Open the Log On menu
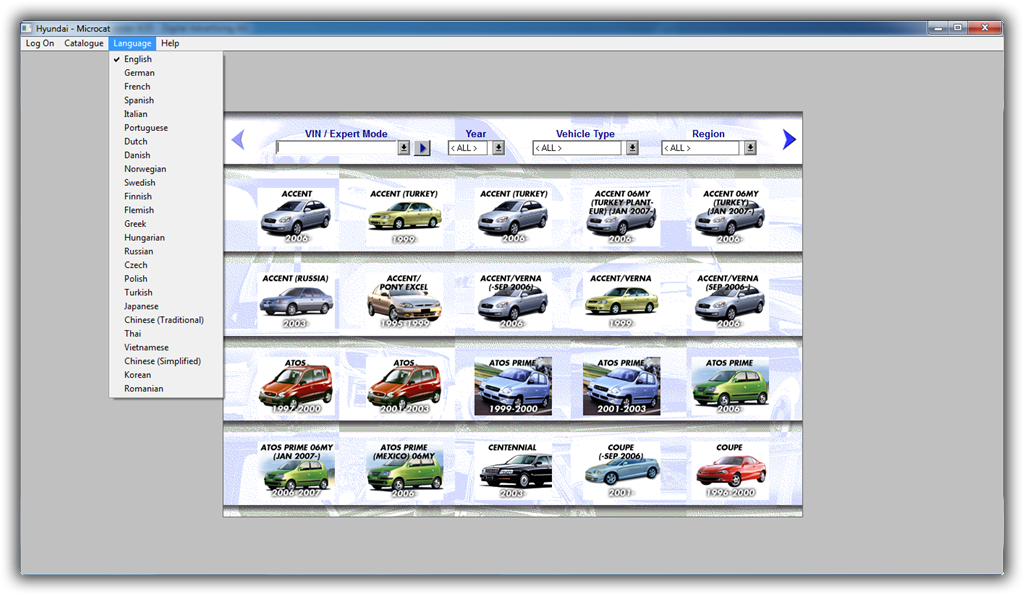This screenshot has height=595, width=1024. pyautogui.click(x=40, y=43)
